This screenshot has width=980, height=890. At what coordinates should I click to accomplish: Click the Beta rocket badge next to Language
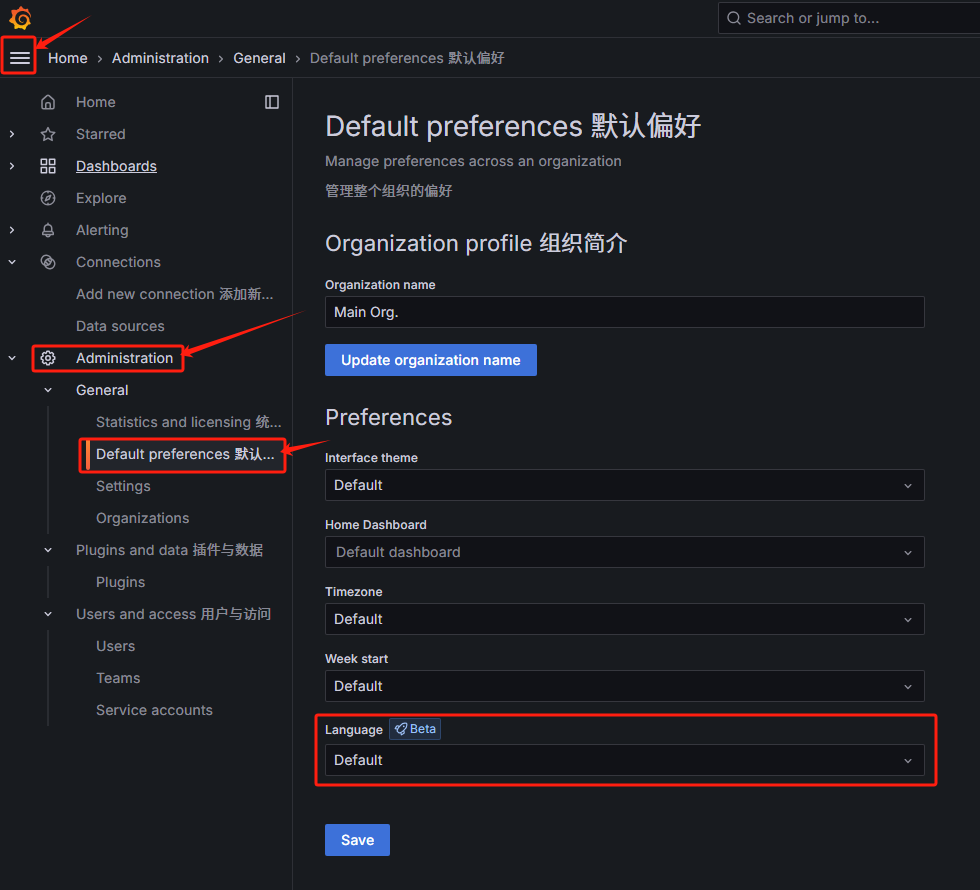[415, 729]
